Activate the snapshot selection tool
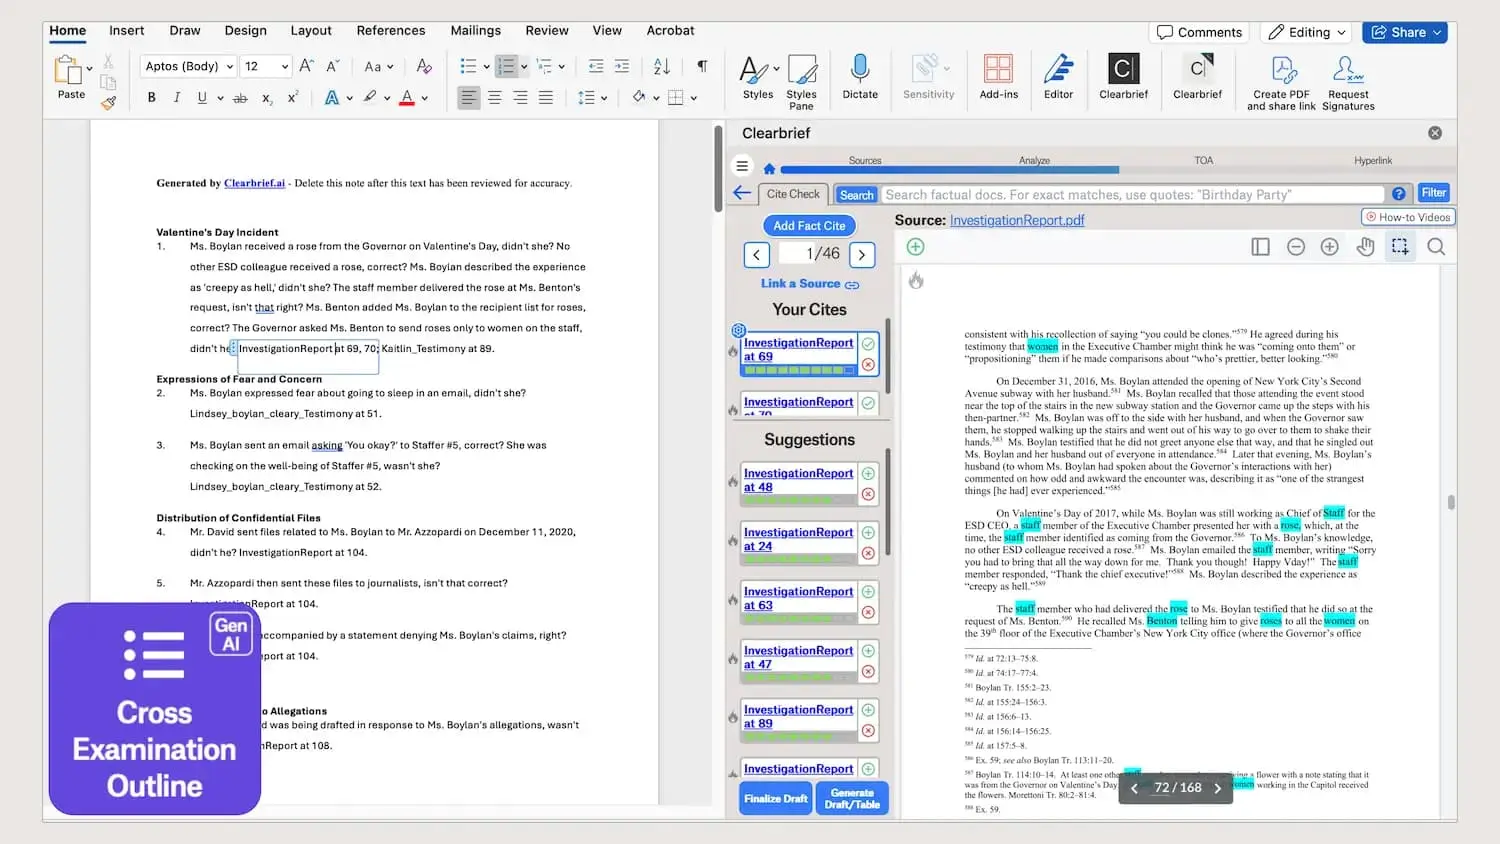 (1400, 246)
